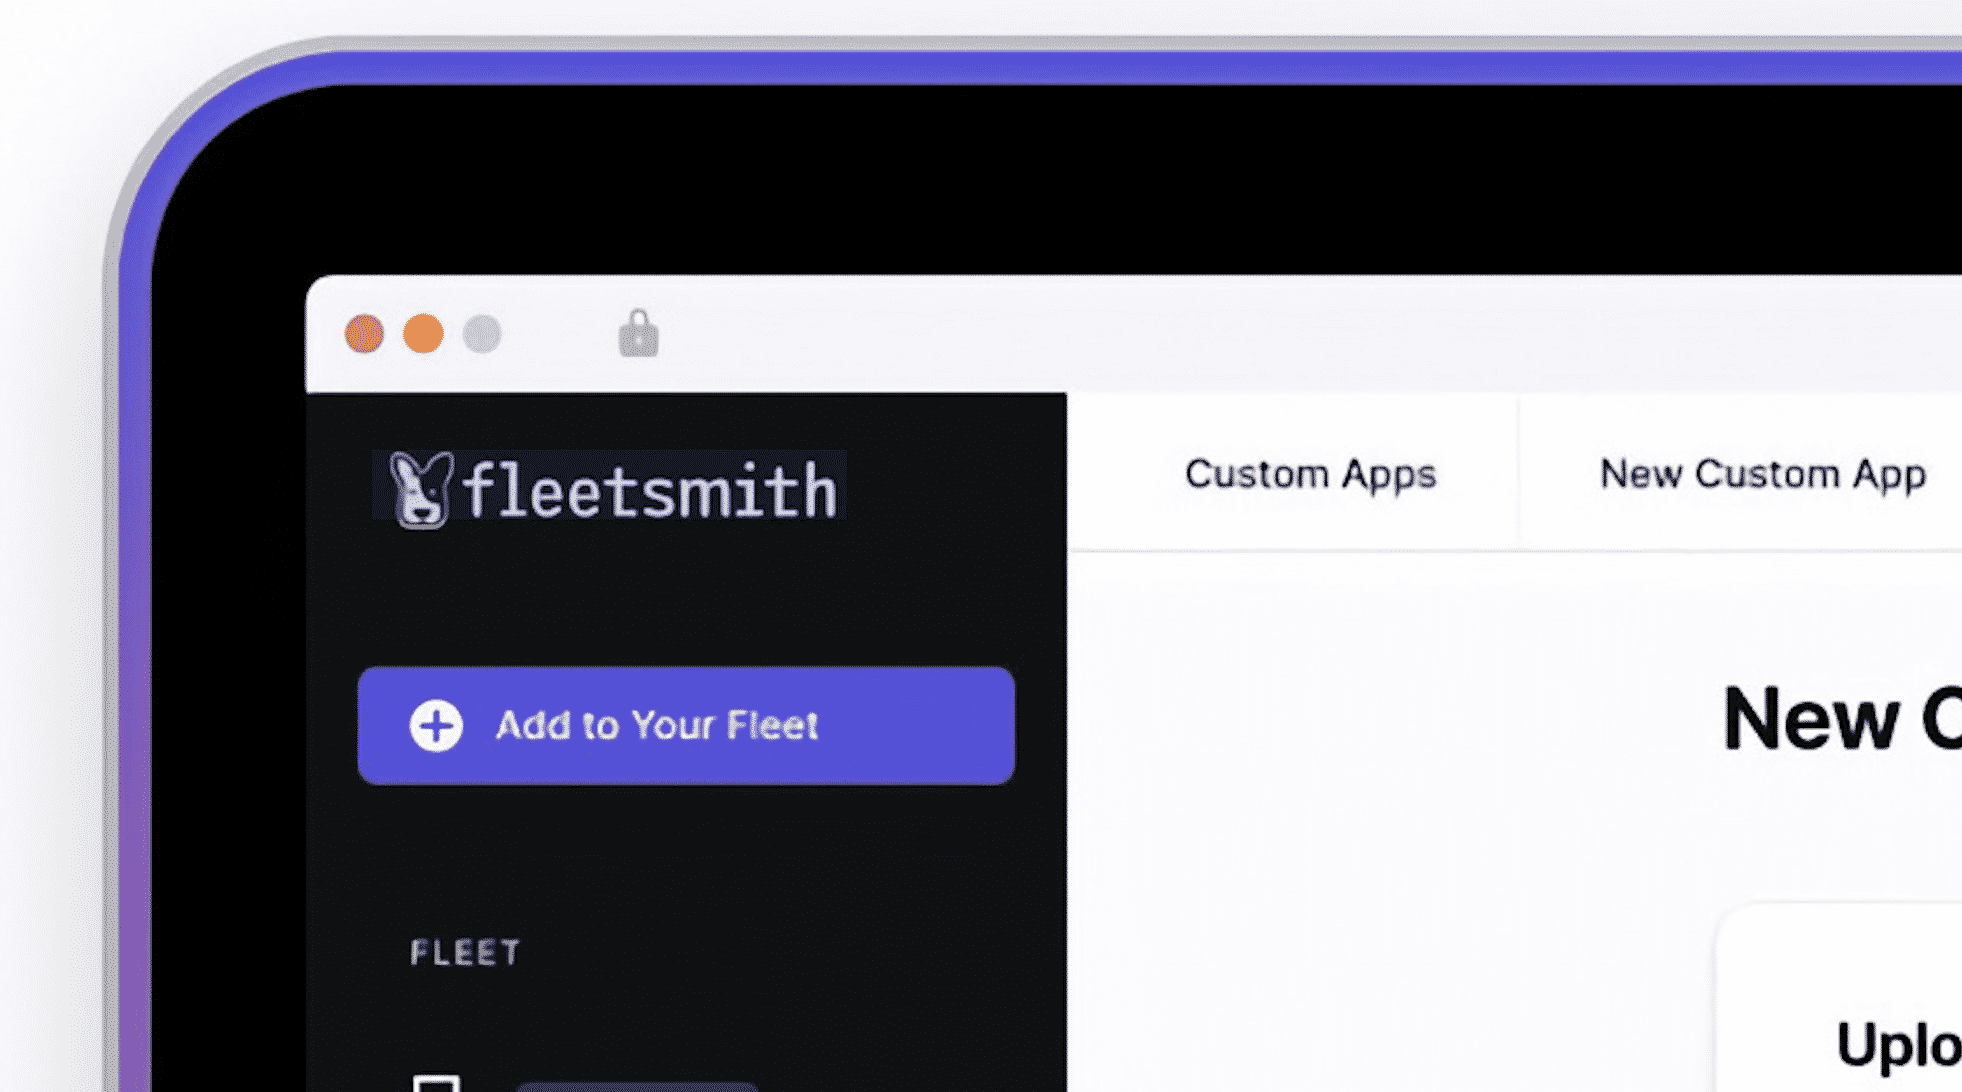Close the window with the red button

364,334
